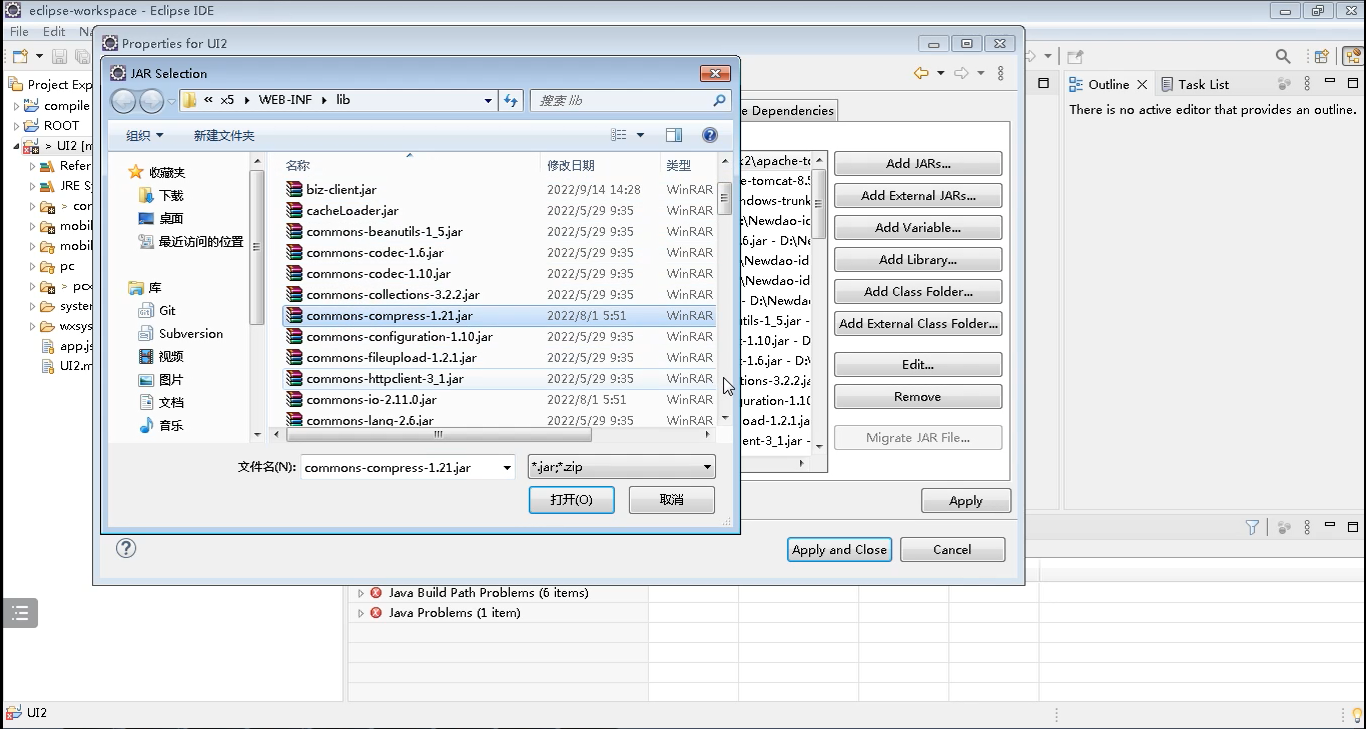The image size is (1366, 729).
Task: Click the filter funnel icon in Problems view
Action: (x=1252, y=527)
